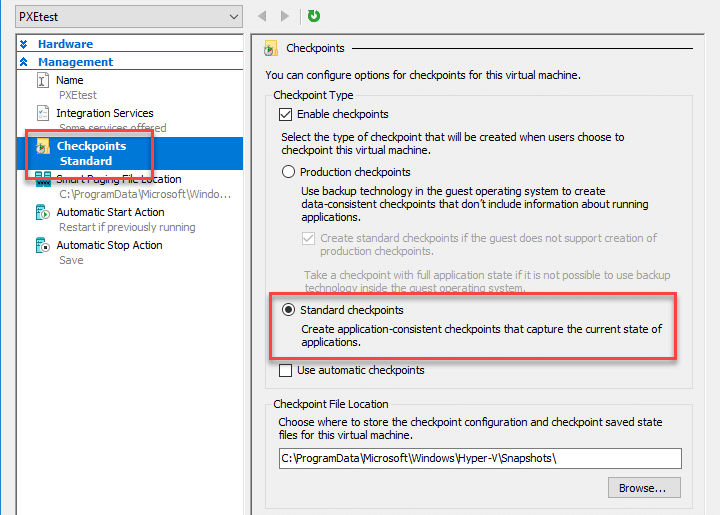Click the 'Standard' subtitle under Checkpoints
Image resolution: width=720 pixels, height=515 pixels.
click(86, 161)
